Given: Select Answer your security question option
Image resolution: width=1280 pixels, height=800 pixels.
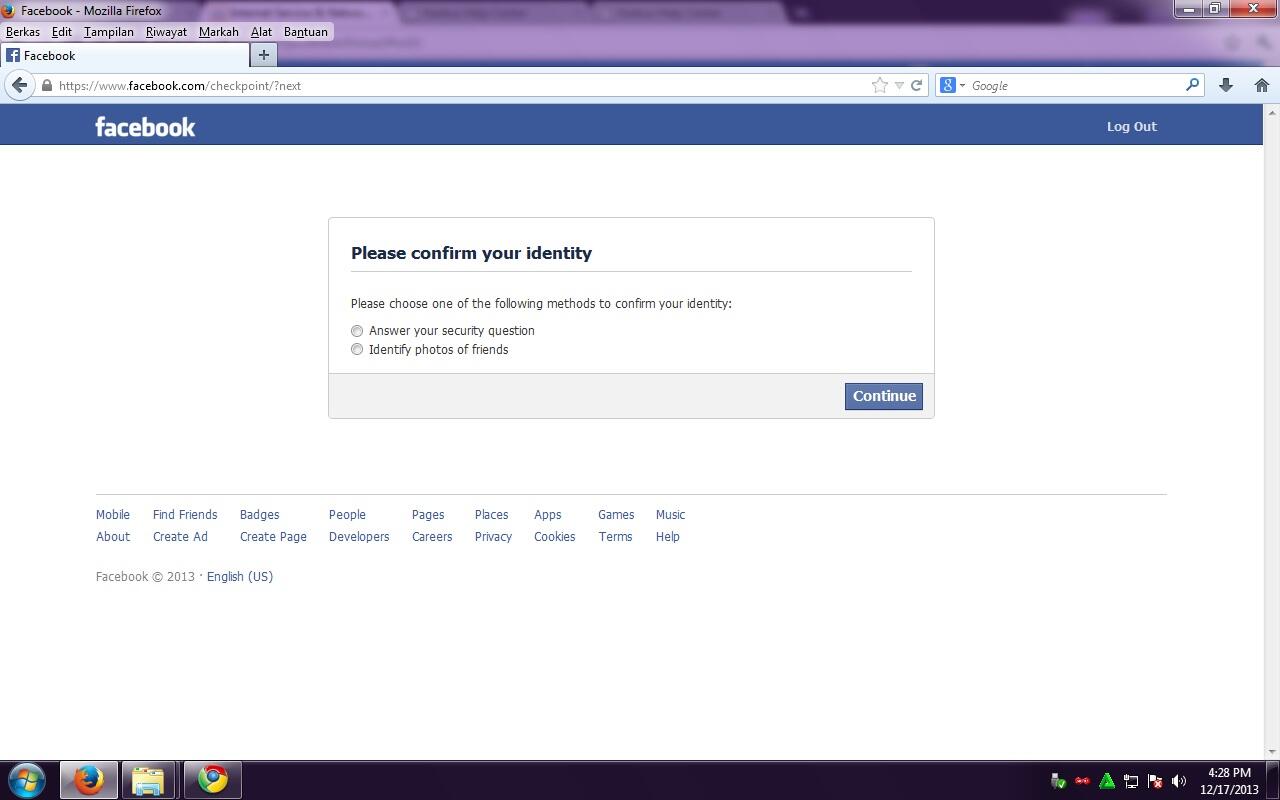Looking at the screenshot, I should (357, 331).
